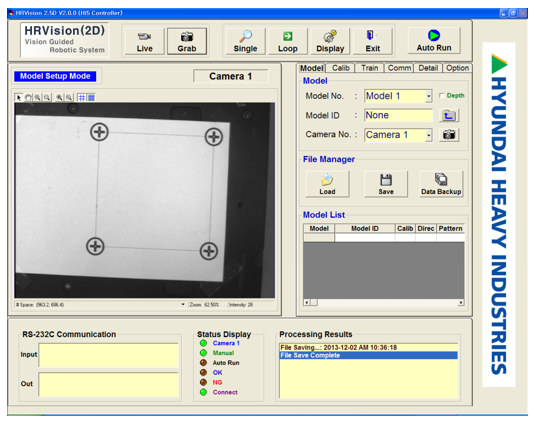The image size is (535, 422).
Task: Select the Calib column header
Action: click(x=405, y=228)
